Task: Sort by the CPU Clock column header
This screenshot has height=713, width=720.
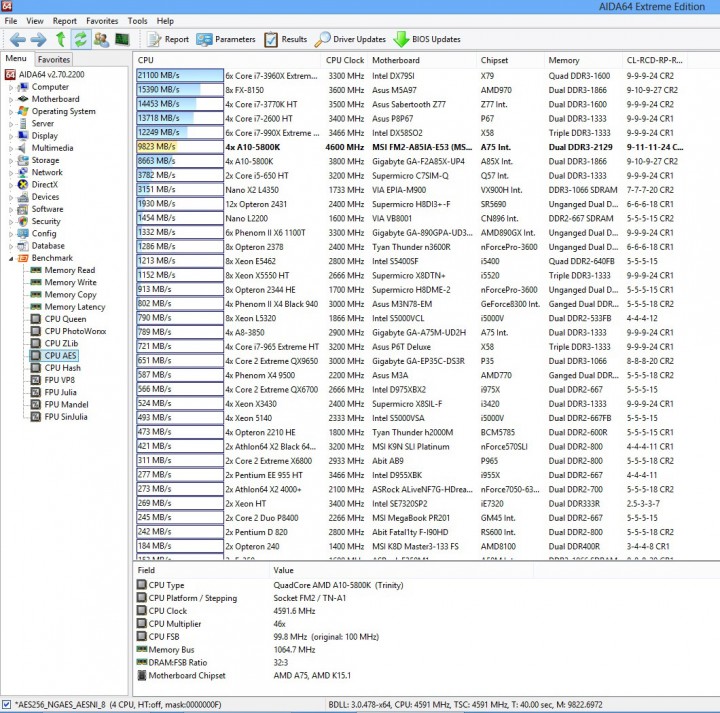Action: point(344,61)
